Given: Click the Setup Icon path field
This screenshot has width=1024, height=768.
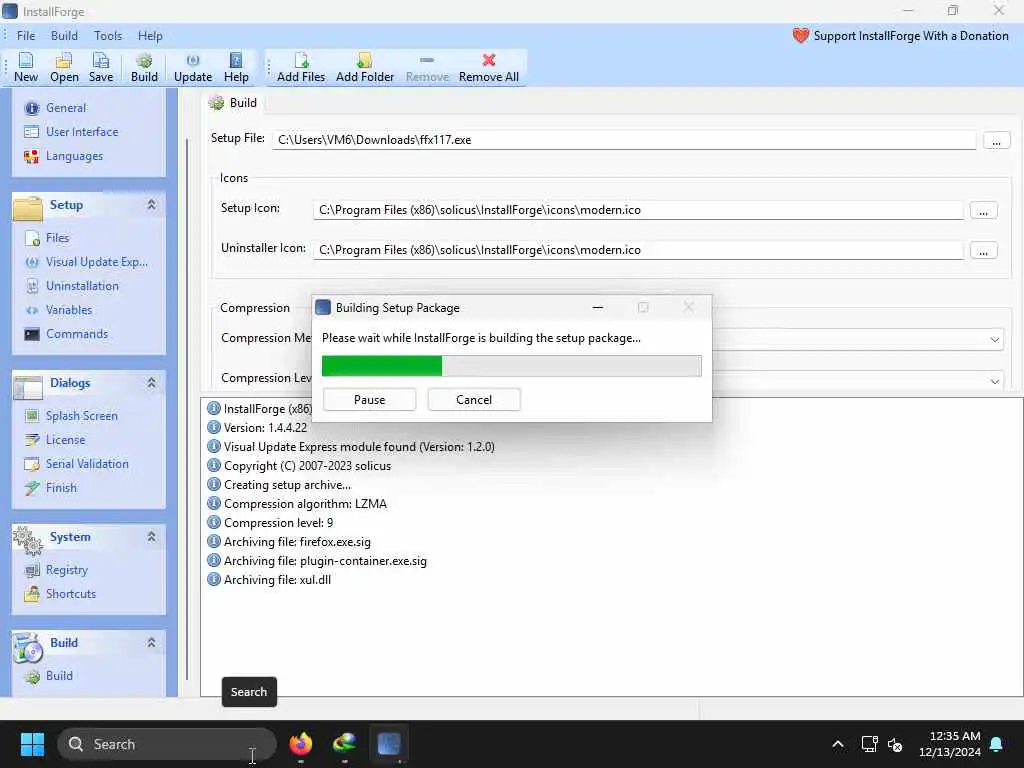Looking at the screenshot, I should pyautogui.click(x=638, y=210).
